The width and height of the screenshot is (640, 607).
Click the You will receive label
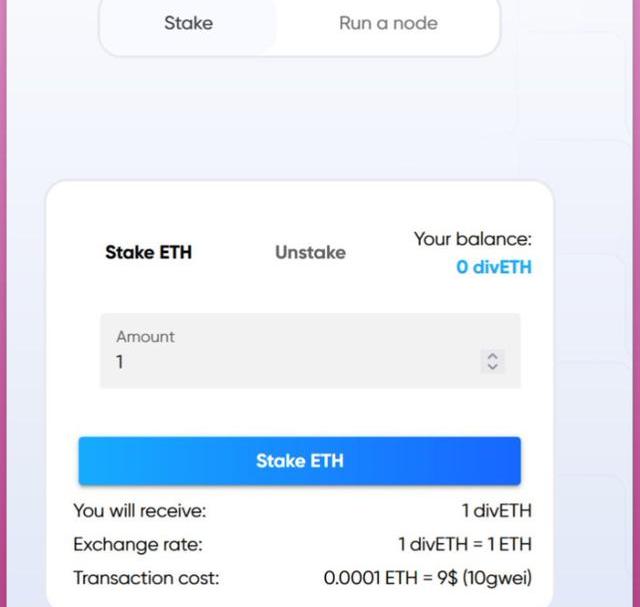140,511
